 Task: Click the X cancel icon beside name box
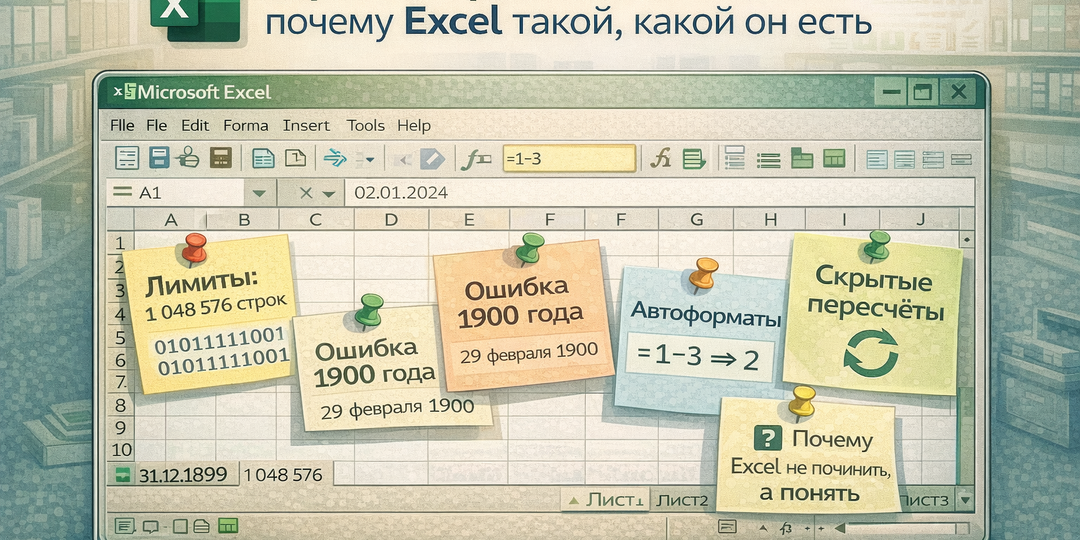[x=307, y=194]
